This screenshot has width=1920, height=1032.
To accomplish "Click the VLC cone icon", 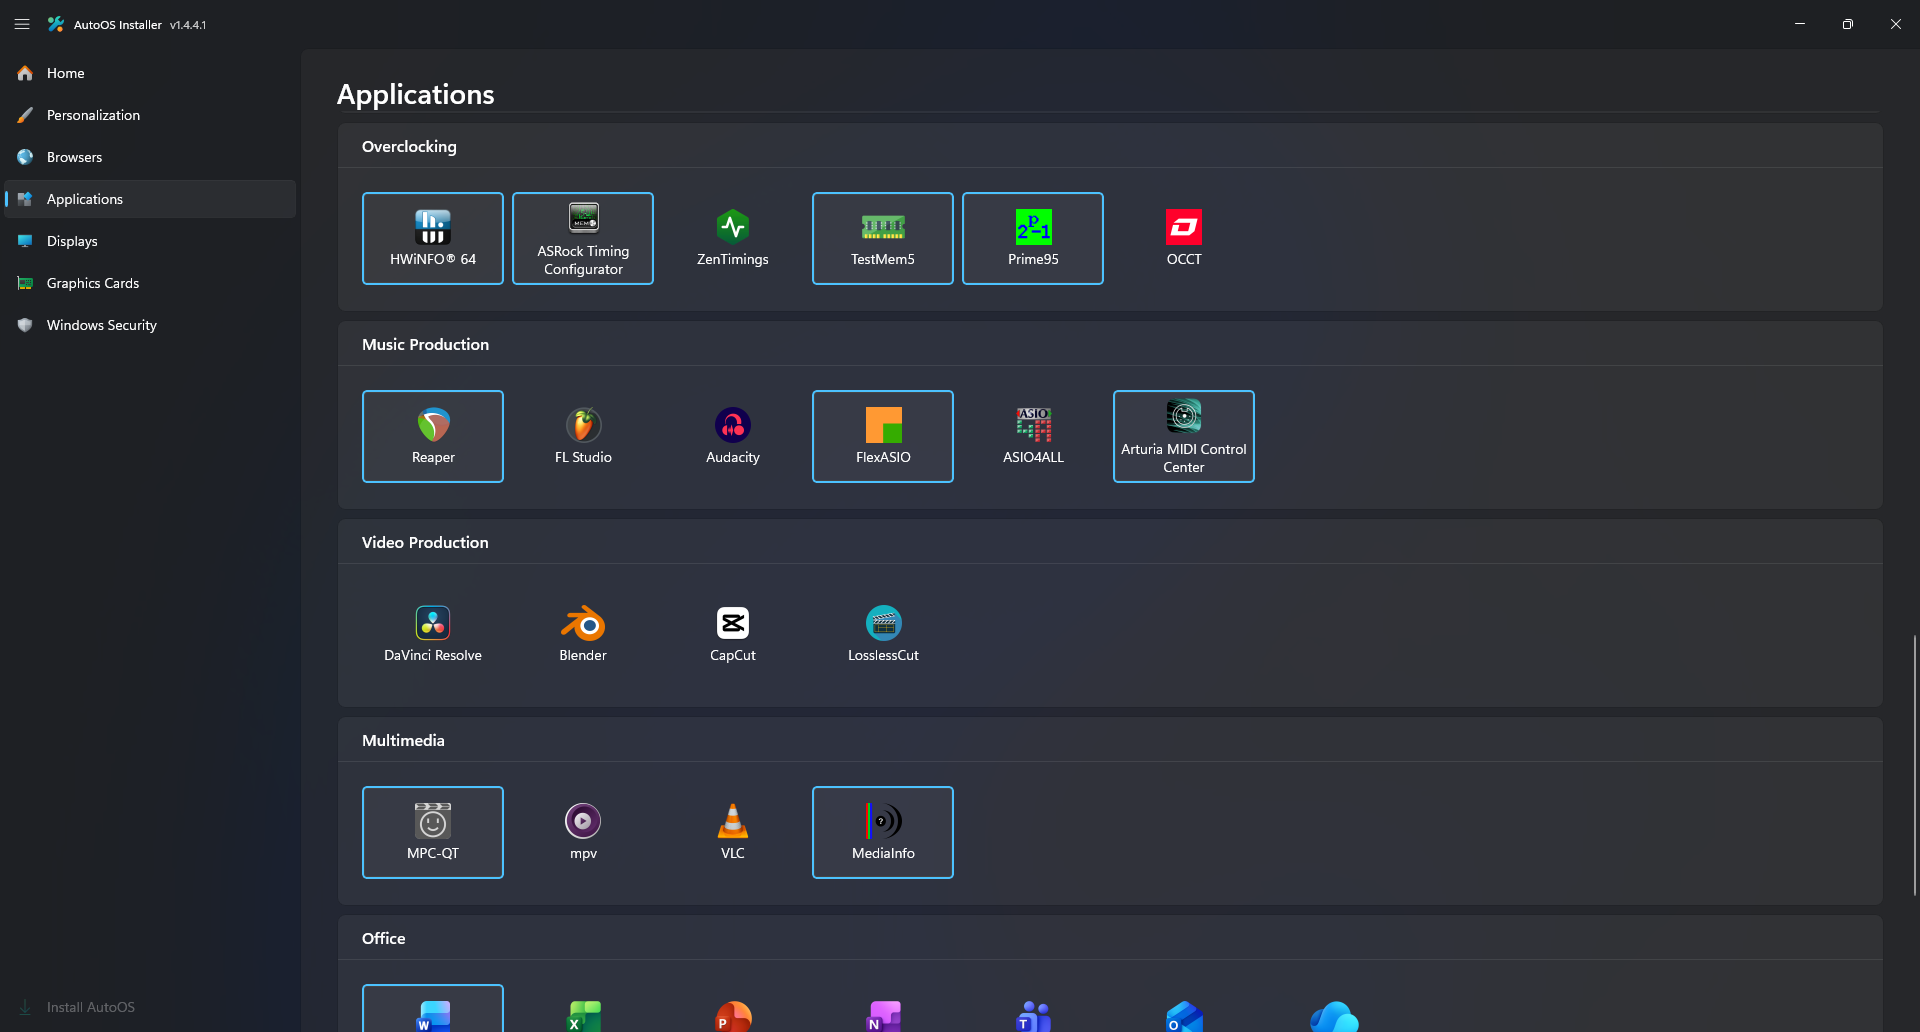I will pyautogui.click(x=733, y=821).
